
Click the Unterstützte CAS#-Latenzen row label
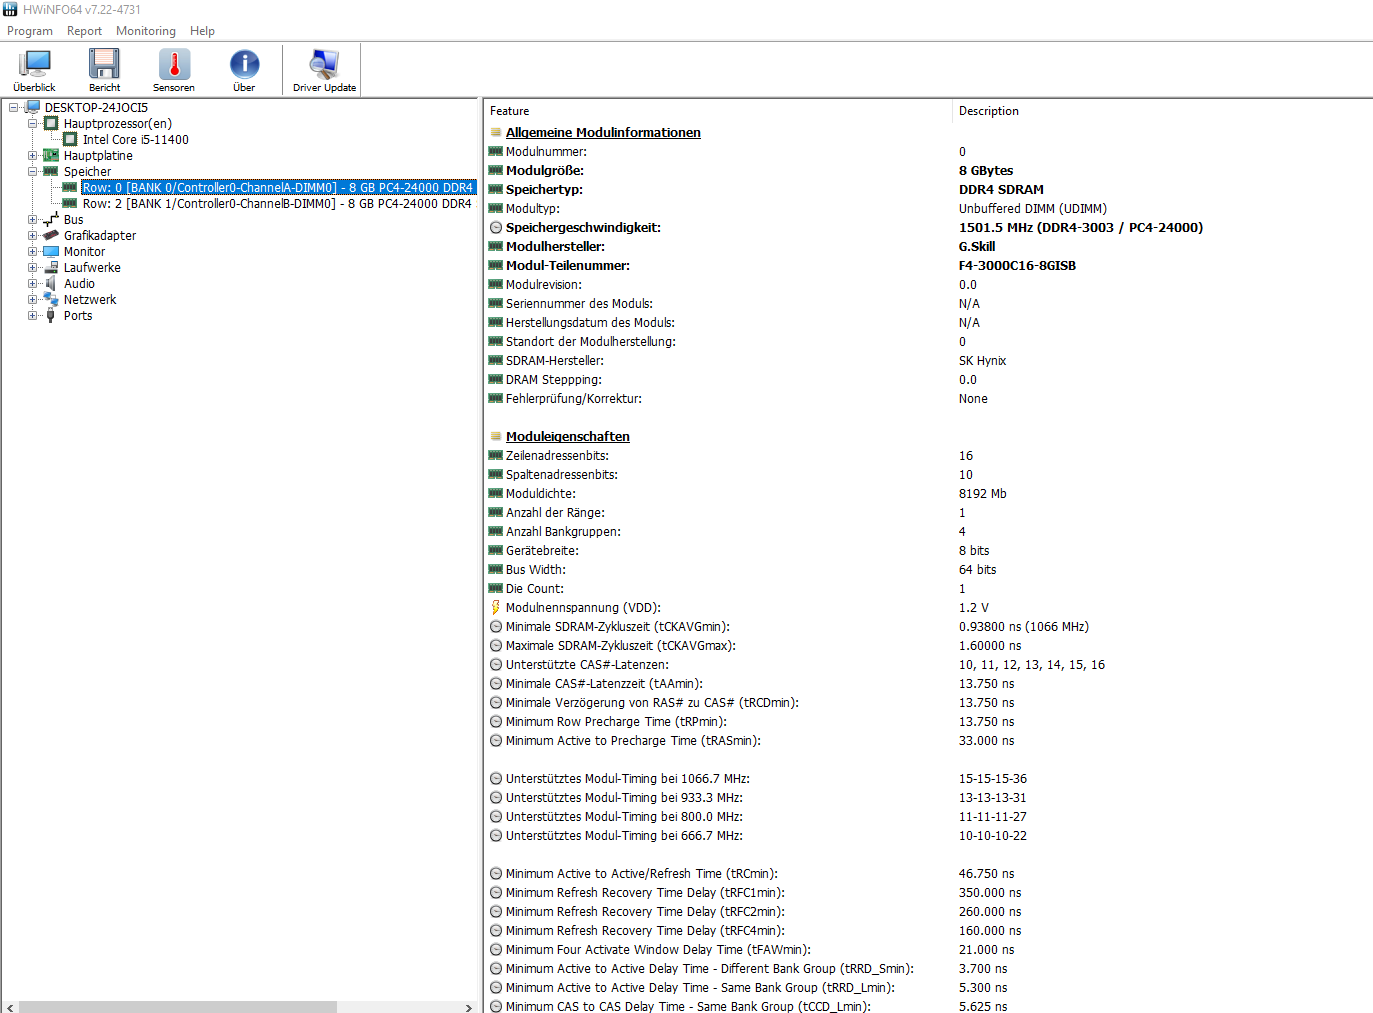point(587,664)
